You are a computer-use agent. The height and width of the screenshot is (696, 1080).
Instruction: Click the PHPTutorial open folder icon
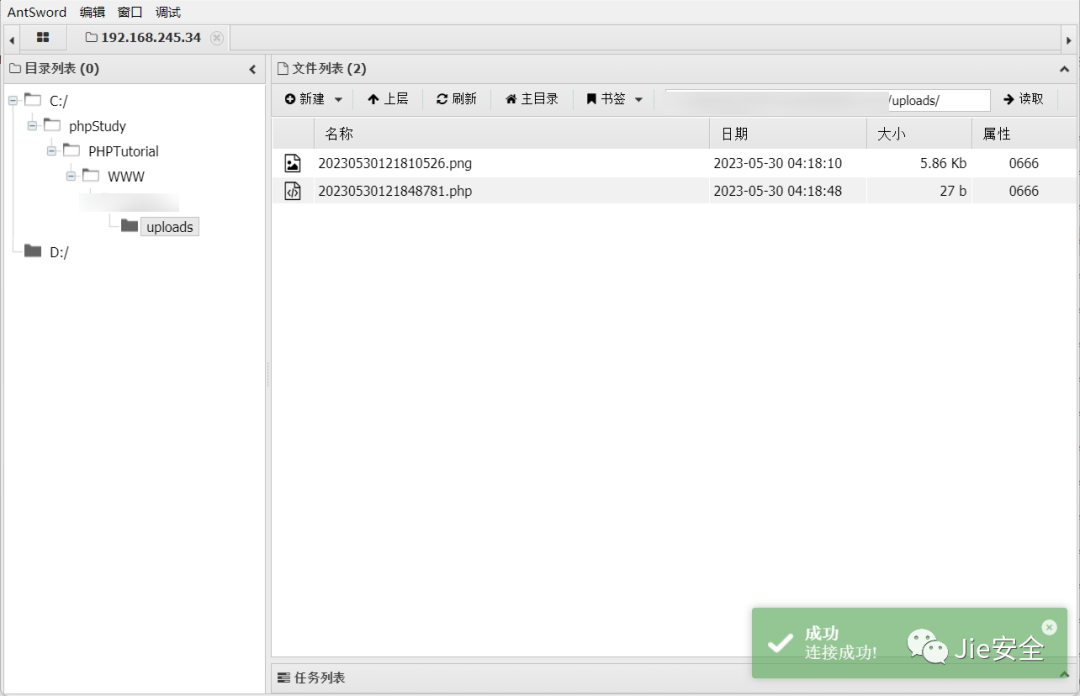pyautogui.click(x=72, y=149)
